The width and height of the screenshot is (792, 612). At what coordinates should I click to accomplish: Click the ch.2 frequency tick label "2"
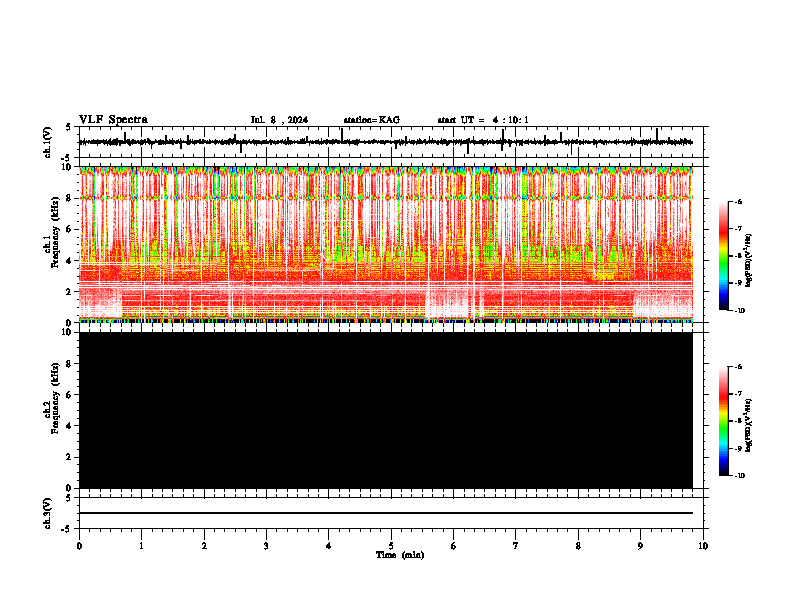pyautogui.click(x=70, y=457)
